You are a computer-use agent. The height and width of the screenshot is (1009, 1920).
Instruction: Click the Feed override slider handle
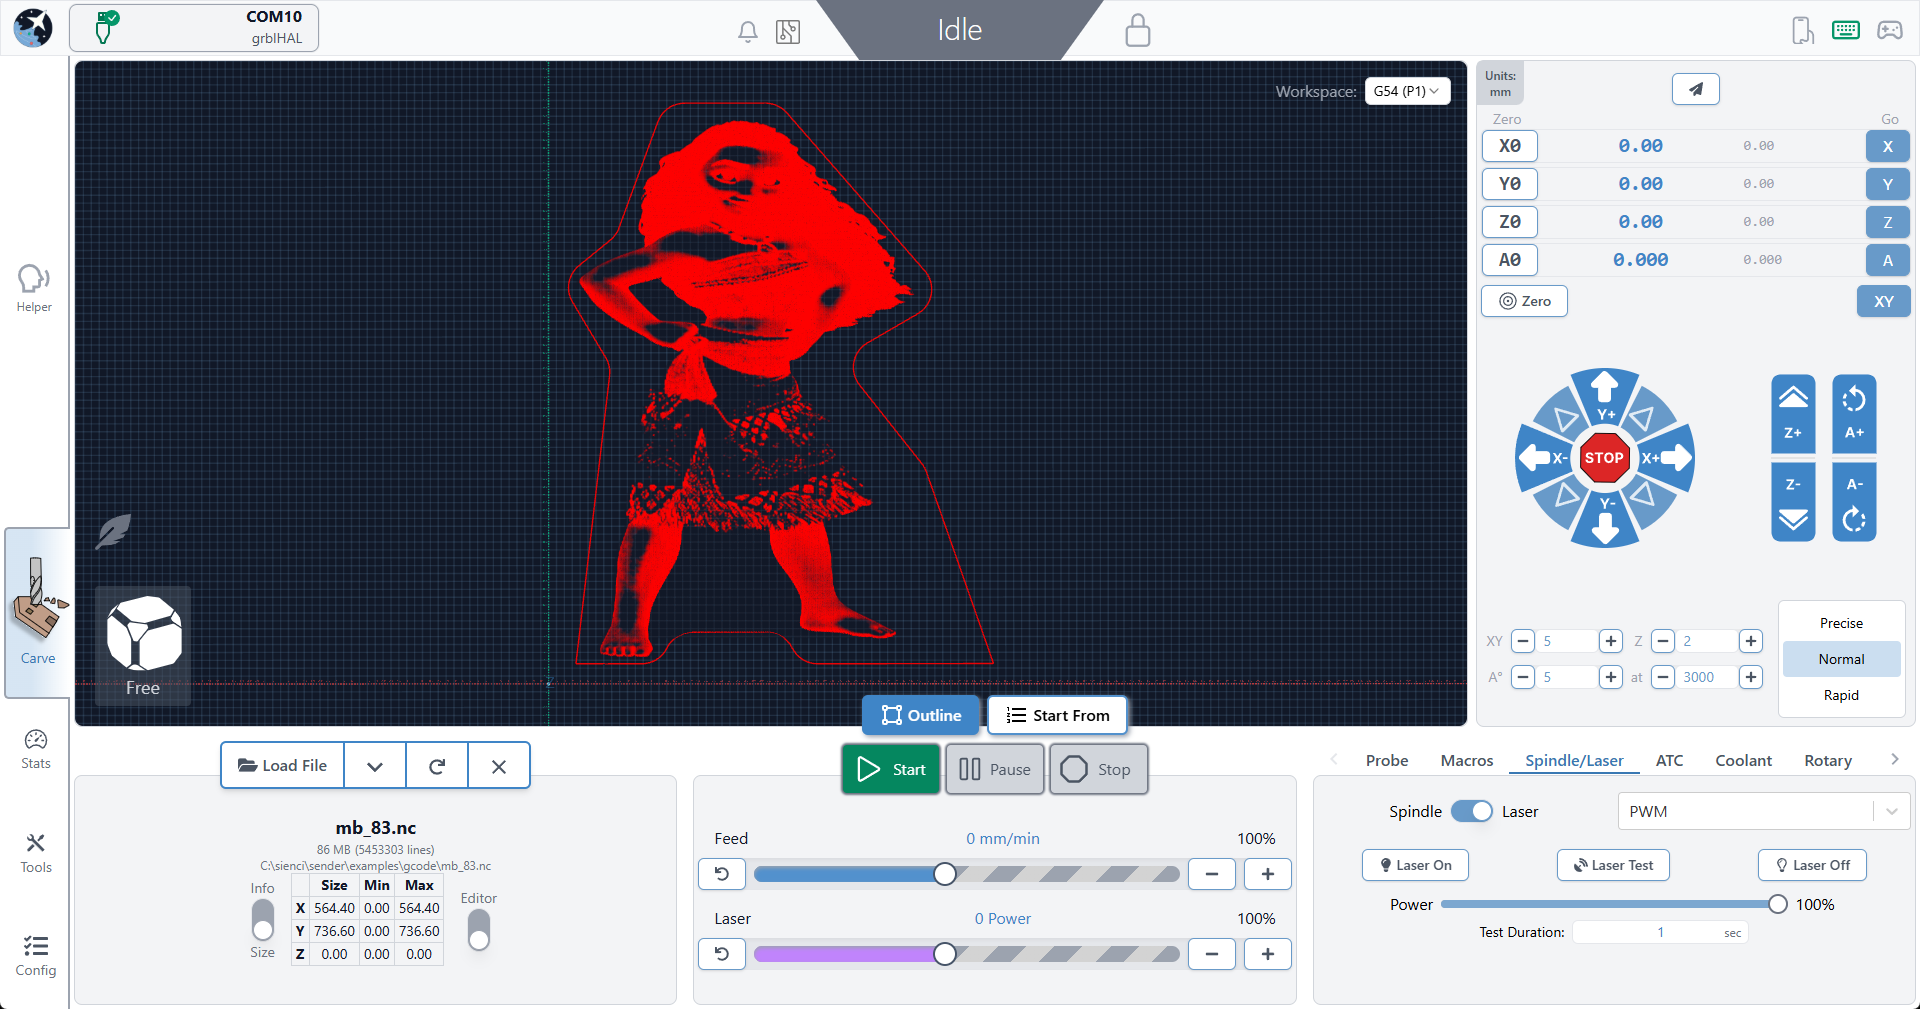945,874
